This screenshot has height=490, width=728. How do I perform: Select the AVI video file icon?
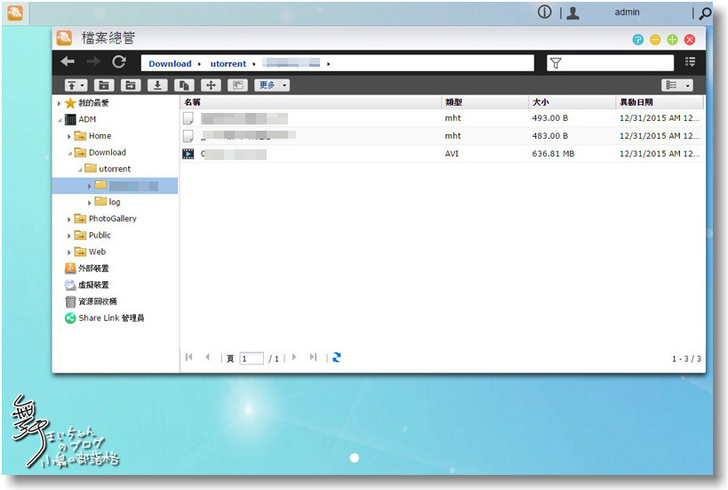click(188, 154)
